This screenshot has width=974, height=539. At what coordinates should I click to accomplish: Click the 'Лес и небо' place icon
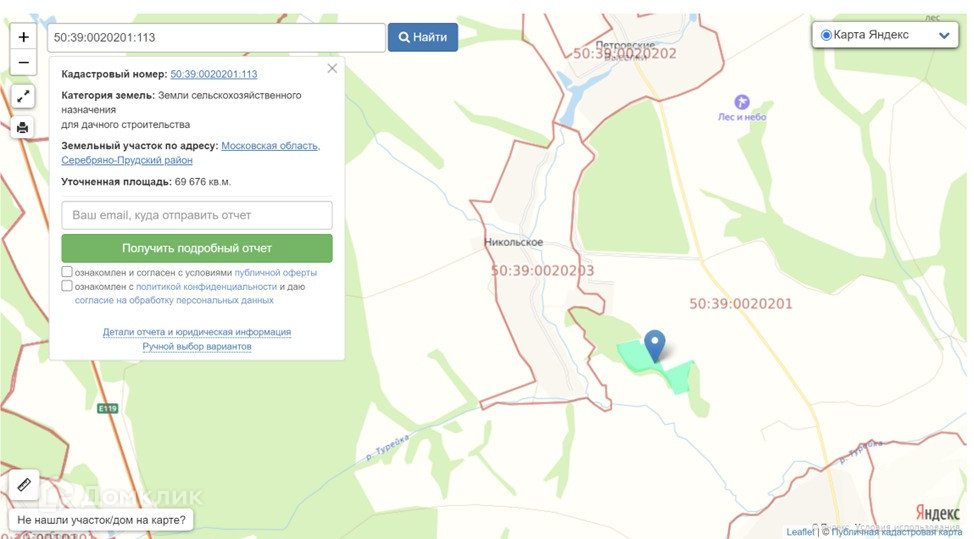pos(742,102)
